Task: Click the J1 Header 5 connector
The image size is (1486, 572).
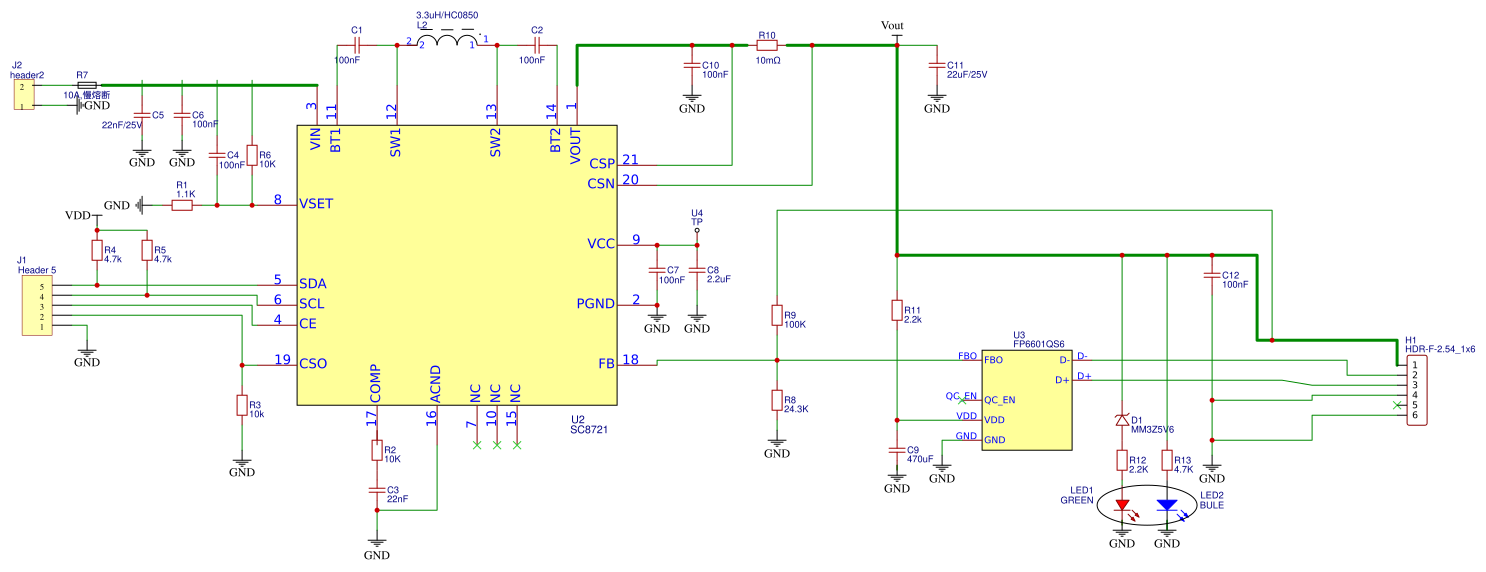Action: (38, 307)
